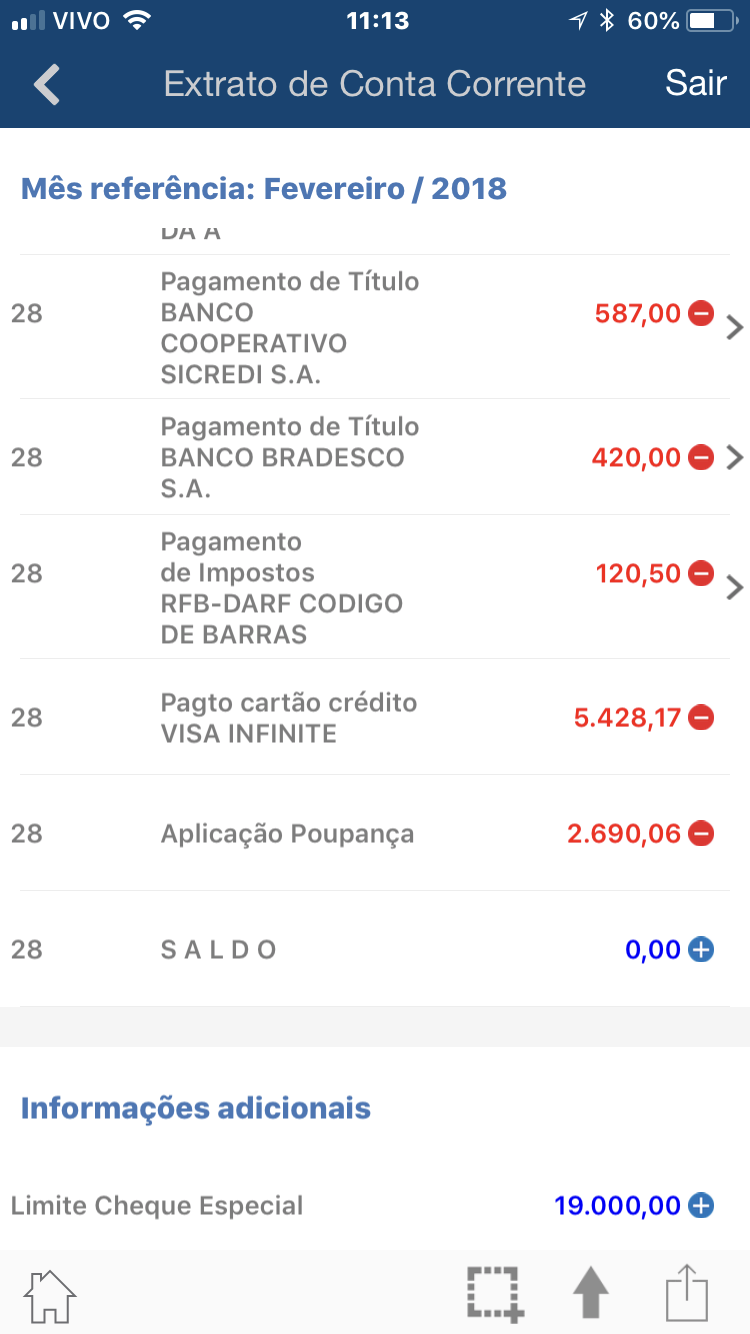The height and width of the screenshot is (1334, 750).
Task: Tap the Mês referência Fevereiro / 2018 heading
Action: (264, 188)
